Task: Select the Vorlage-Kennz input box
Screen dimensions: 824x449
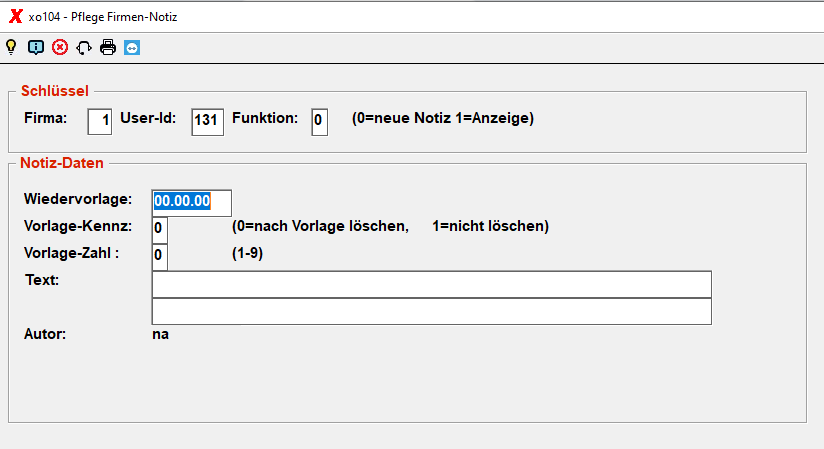Action: (160, 230)
